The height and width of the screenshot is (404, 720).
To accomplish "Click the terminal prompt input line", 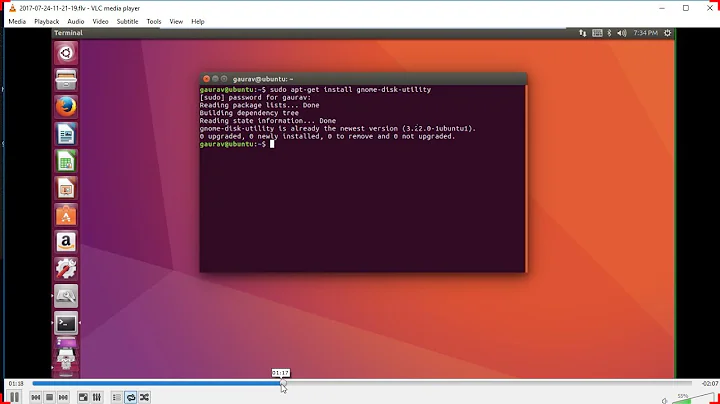I will 237,144.
